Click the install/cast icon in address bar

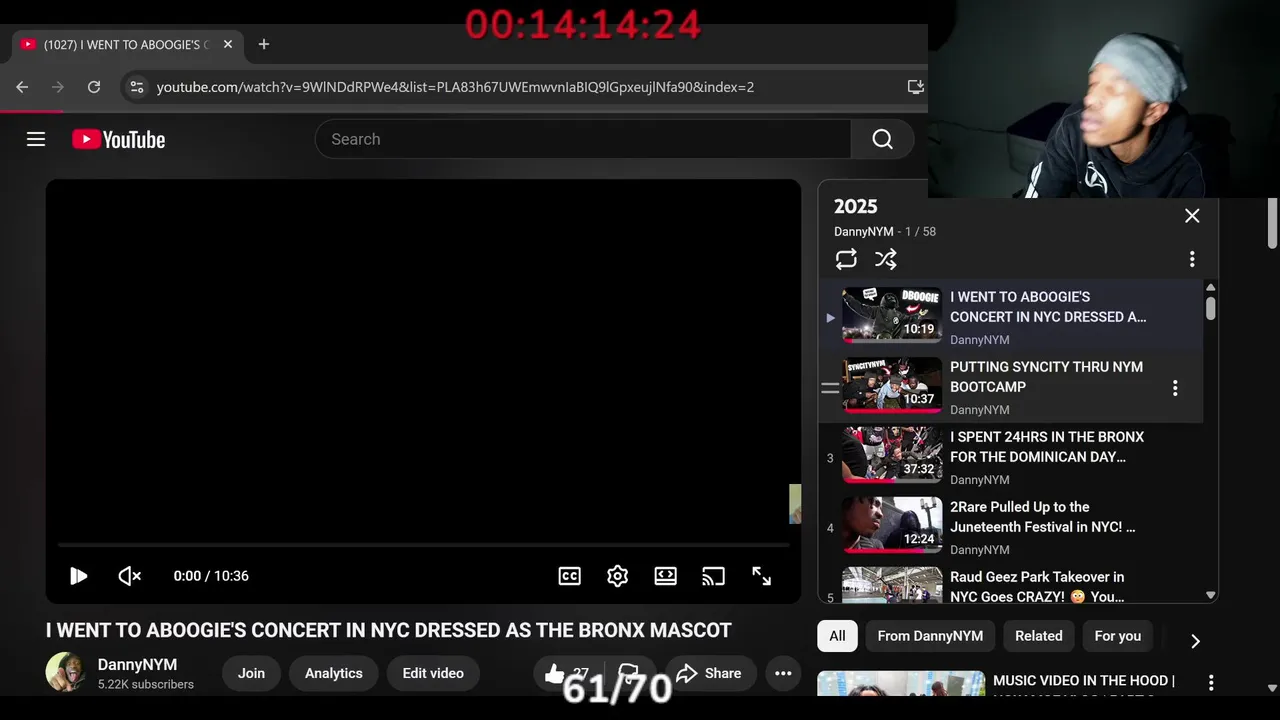(915, 87)
